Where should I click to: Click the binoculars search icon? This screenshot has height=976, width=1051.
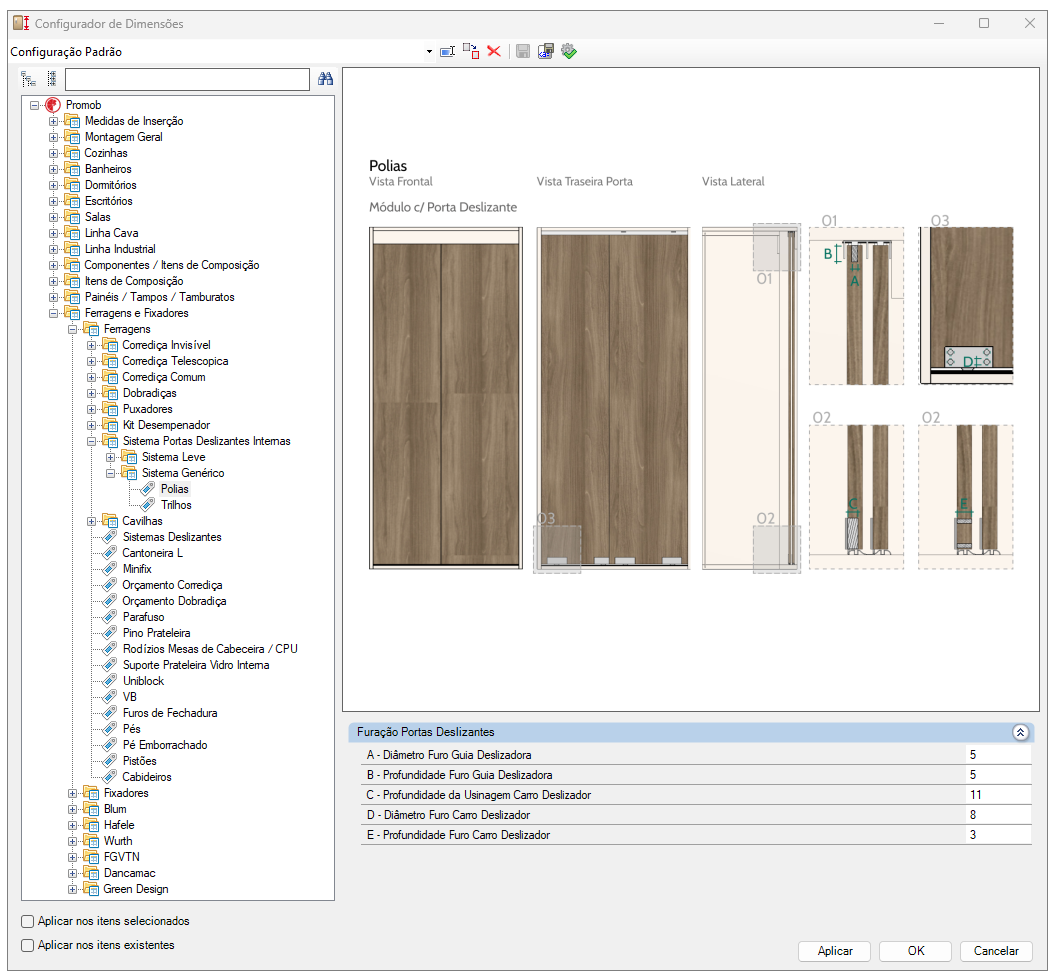pyautogui.click(x=326, y=79)
